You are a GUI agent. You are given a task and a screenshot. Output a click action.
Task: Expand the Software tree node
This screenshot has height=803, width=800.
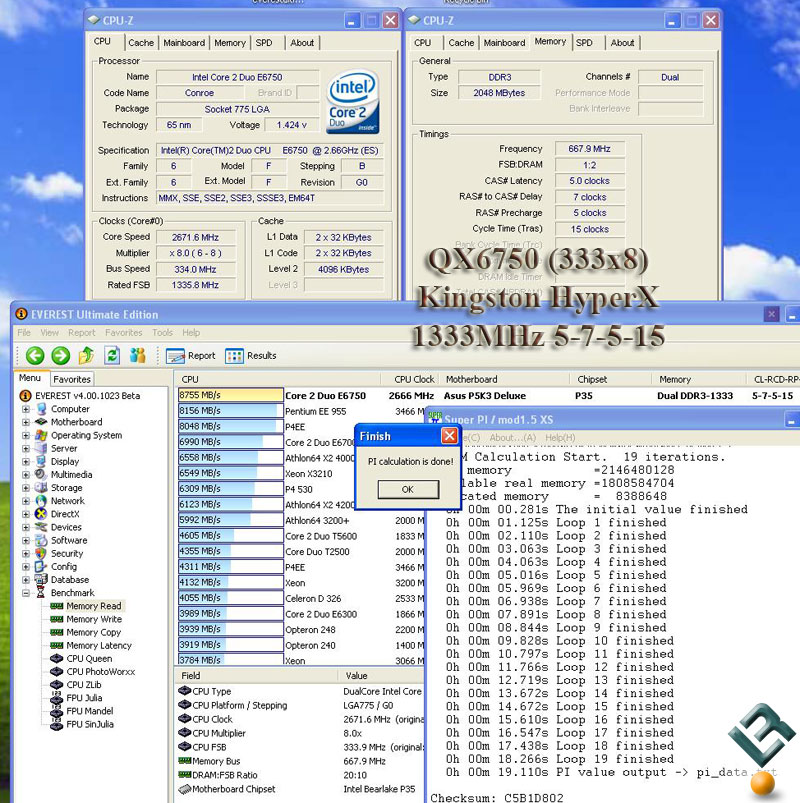pos(26,540)
